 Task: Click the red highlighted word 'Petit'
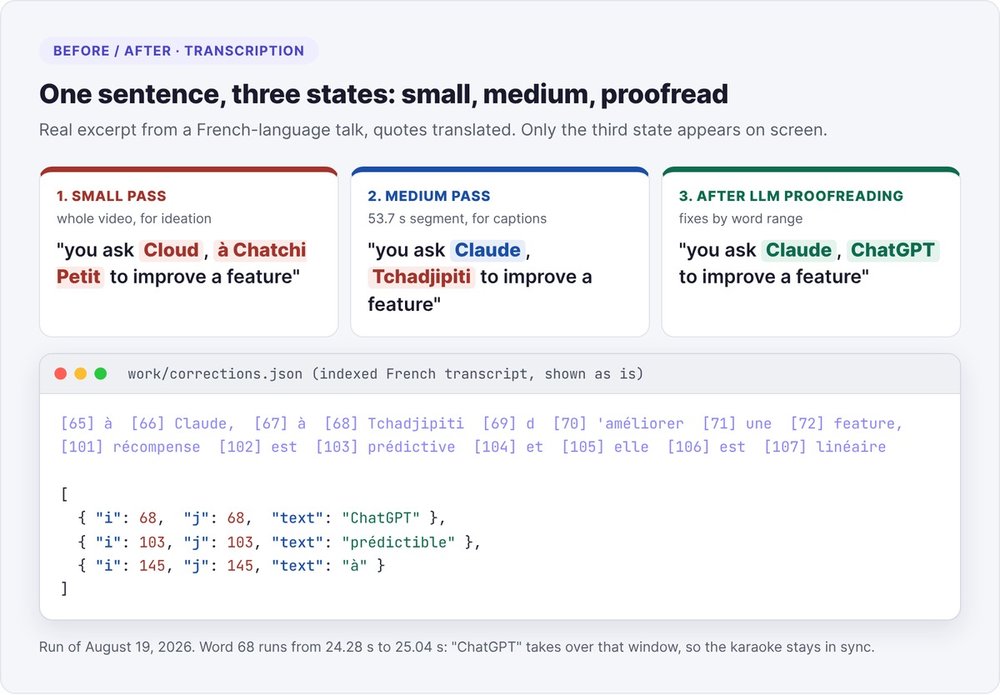point(79,277)
